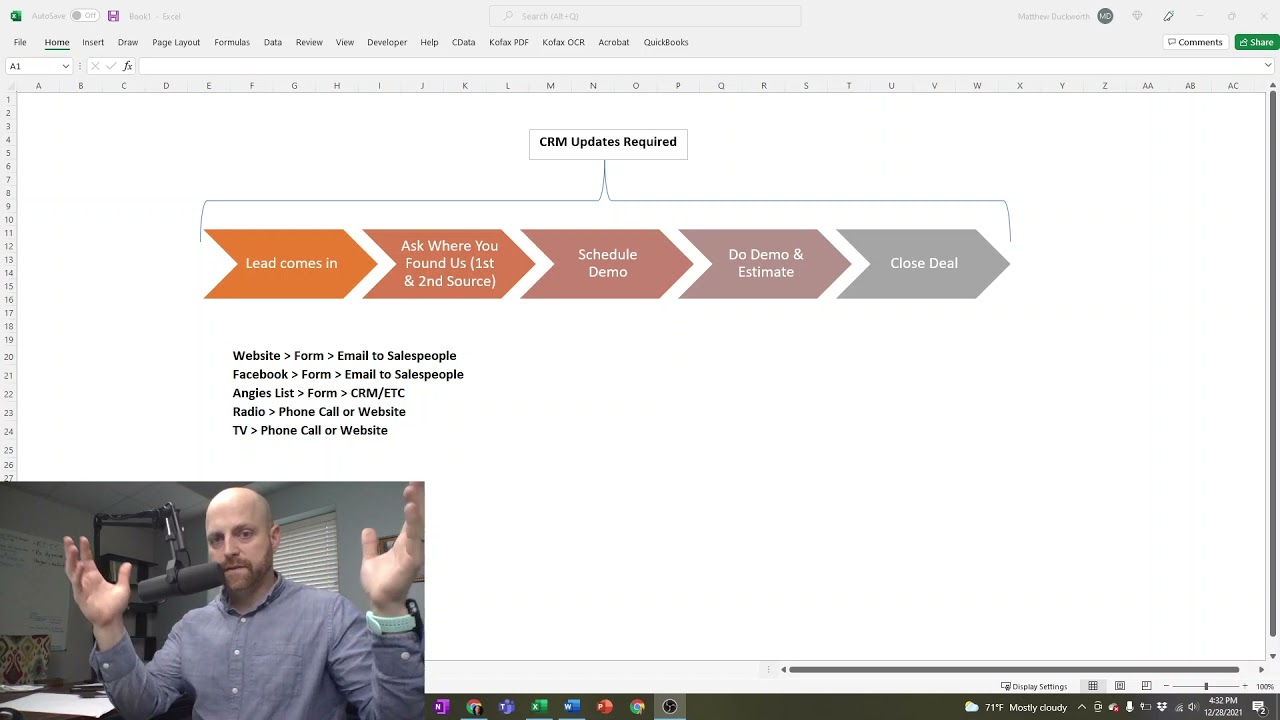
Task: Select row 10 header
Action: pos(9,220)
